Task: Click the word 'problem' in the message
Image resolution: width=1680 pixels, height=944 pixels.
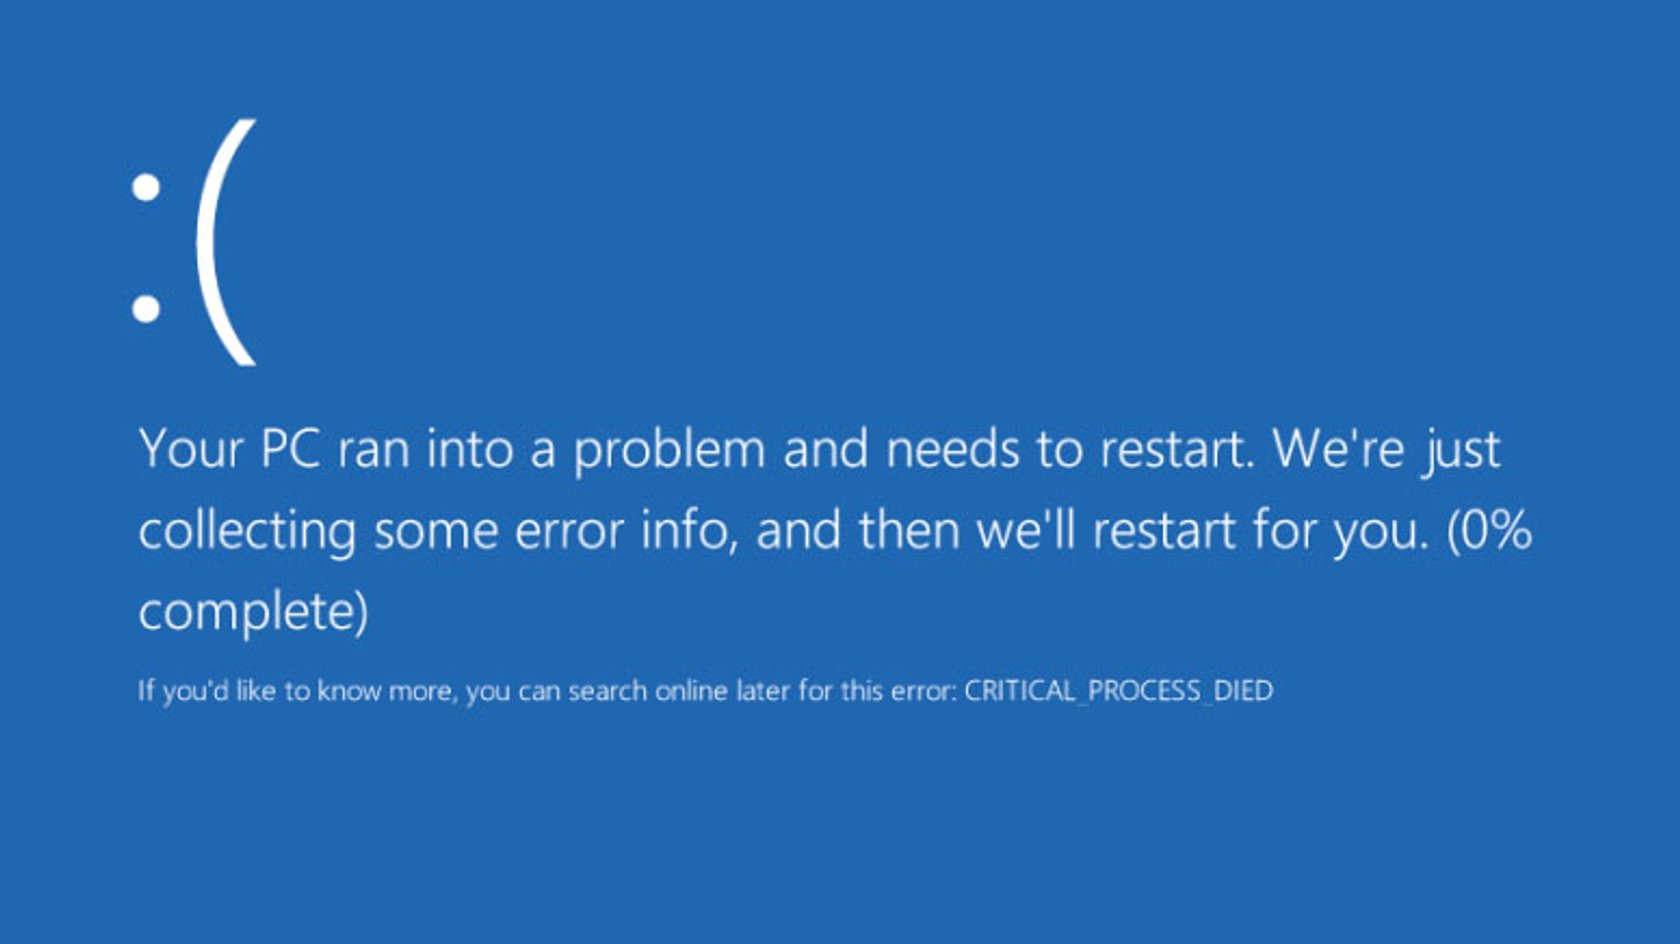Action: 669,449
